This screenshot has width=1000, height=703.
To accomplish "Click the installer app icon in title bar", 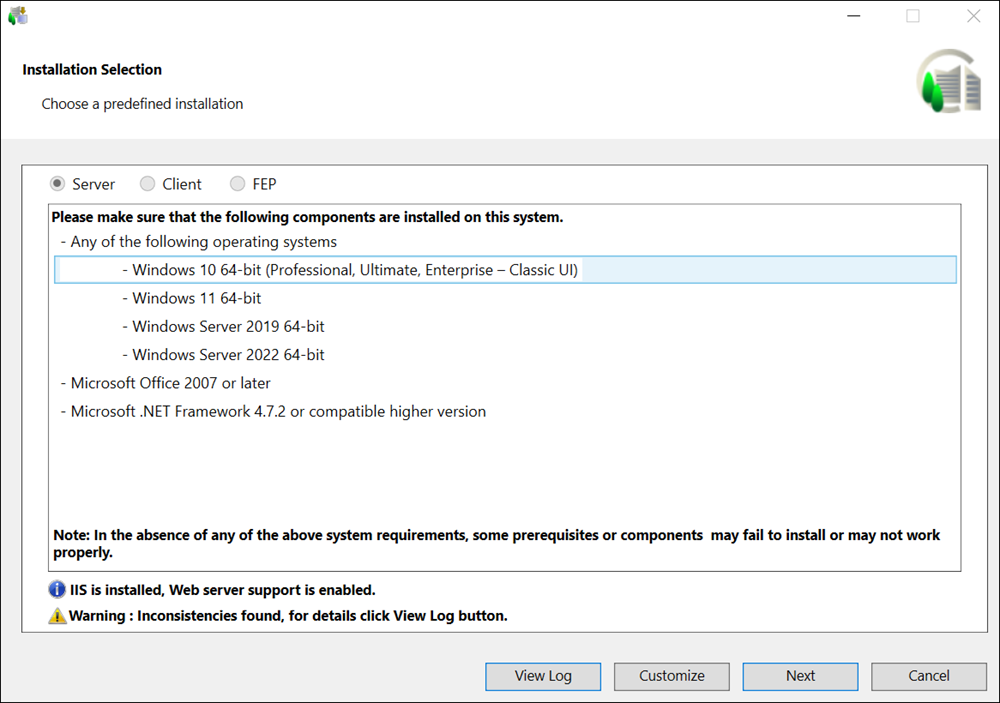I will click(17, 15).
